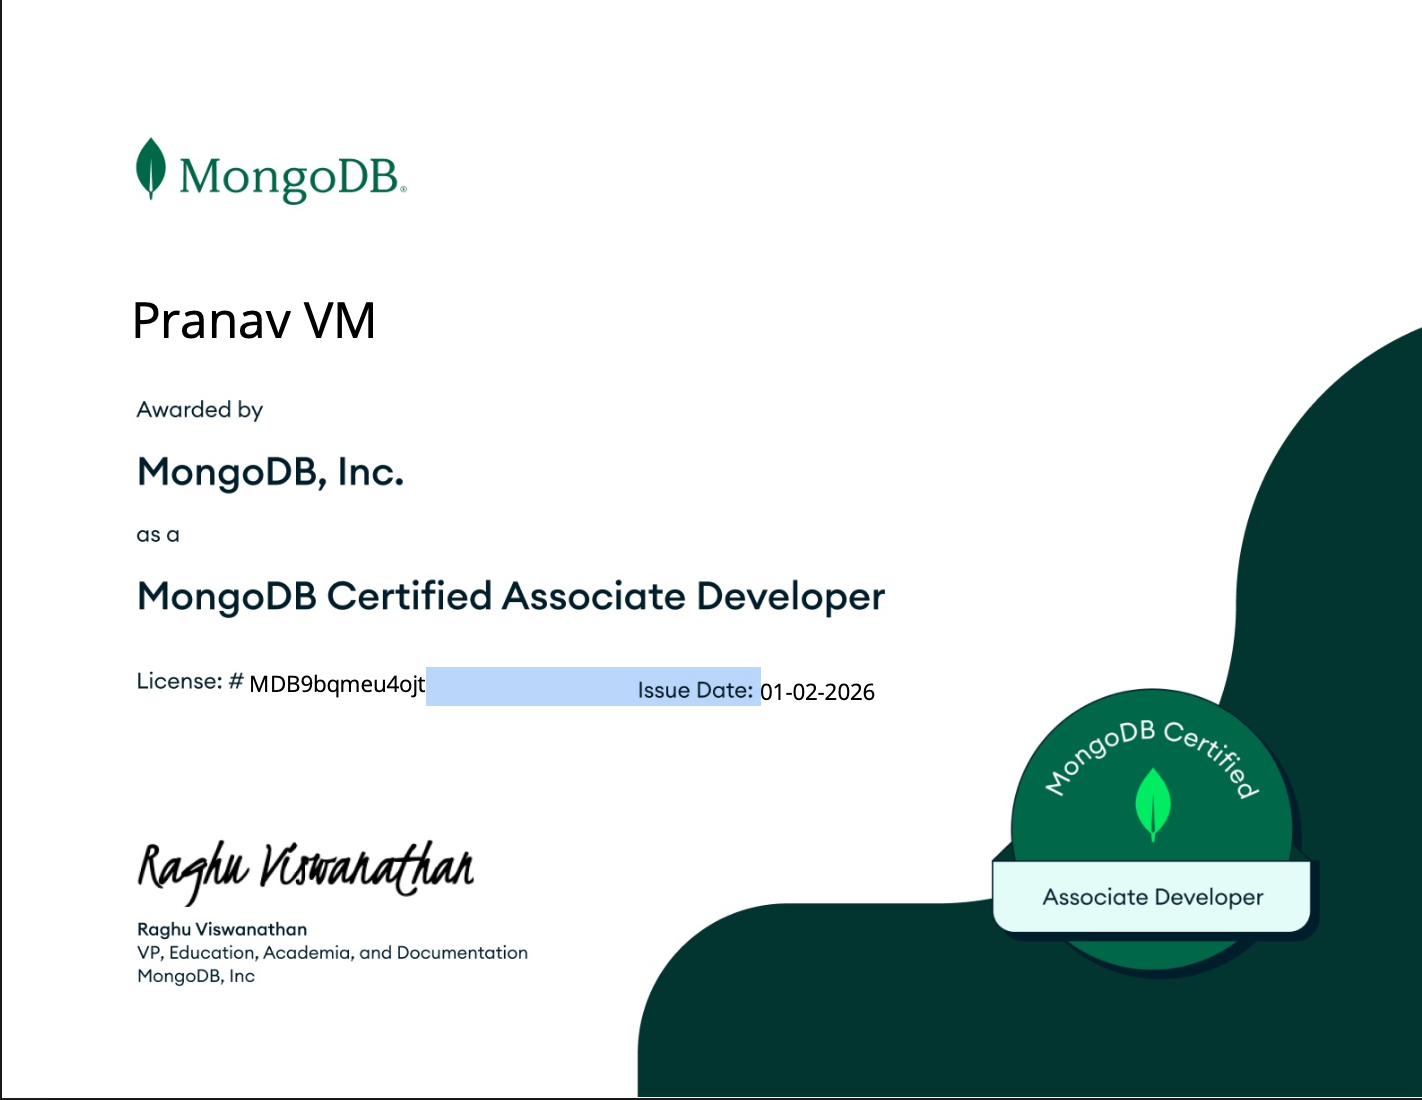Click the "License: #" label
The image size is (1422, 1100).
(190, 682)
